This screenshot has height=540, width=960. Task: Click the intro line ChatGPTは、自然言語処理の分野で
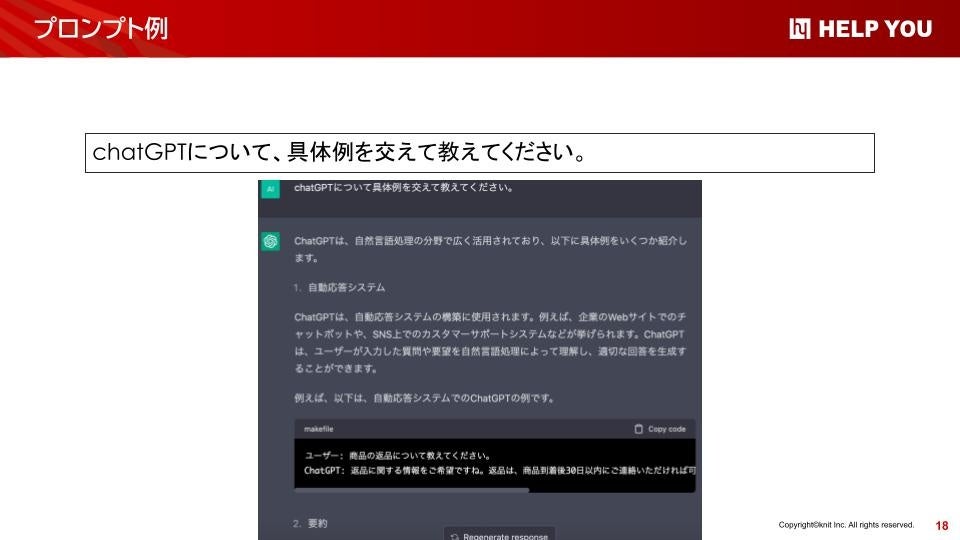pyautogui.click(x=490, y=249)
